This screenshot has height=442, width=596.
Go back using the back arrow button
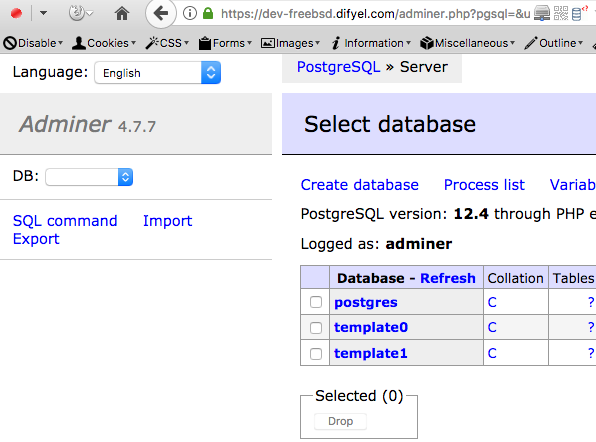click(x=161, y=14)
